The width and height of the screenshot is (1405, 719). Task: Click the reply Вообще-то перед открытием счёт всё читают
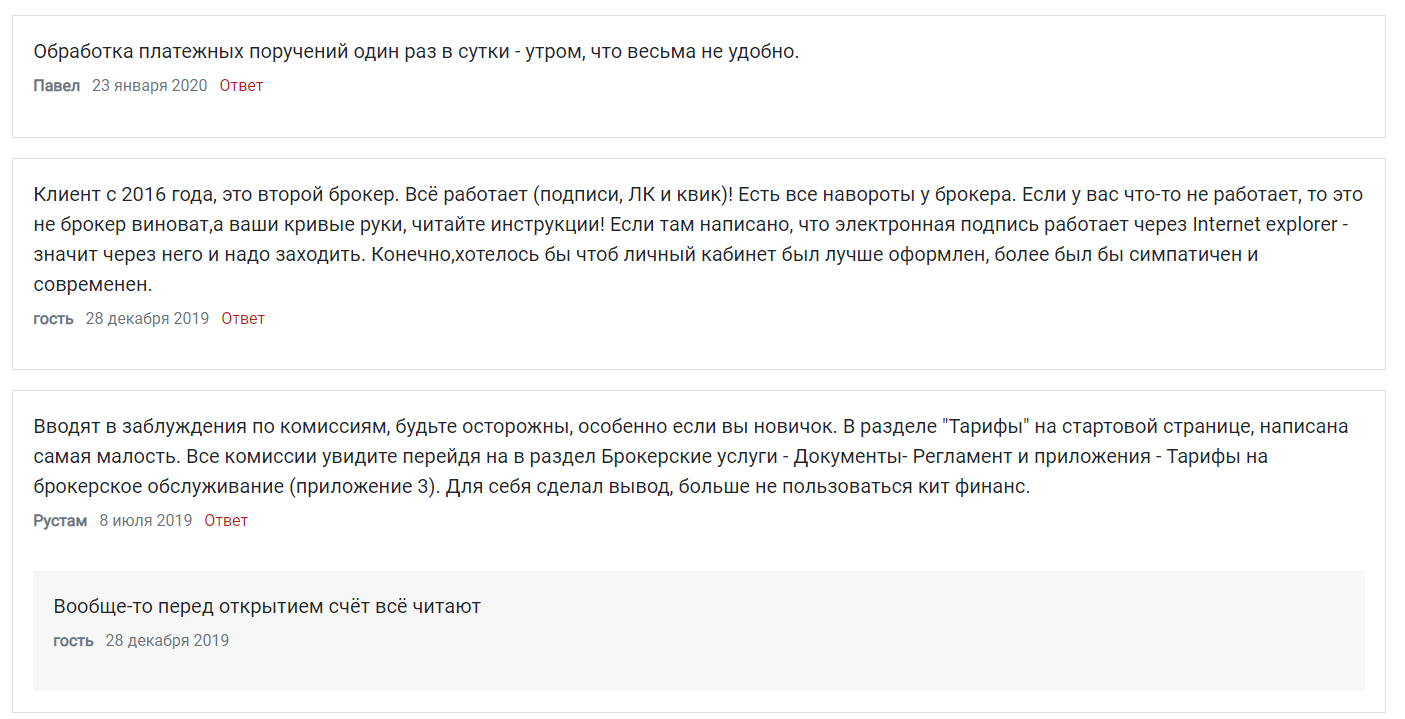click(x=270, y=605)
